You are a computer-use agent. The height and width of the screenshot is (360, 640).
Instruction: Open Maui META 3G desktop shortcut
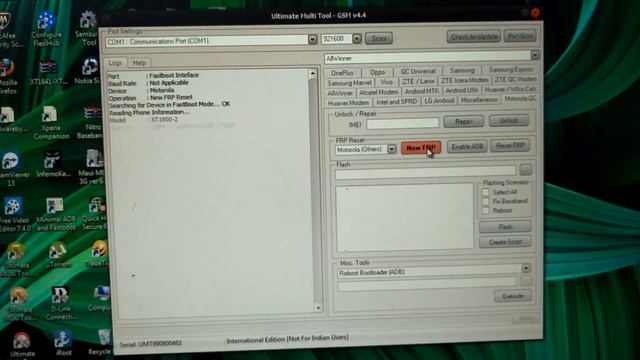pyautogui.click(x=91, y=167)
